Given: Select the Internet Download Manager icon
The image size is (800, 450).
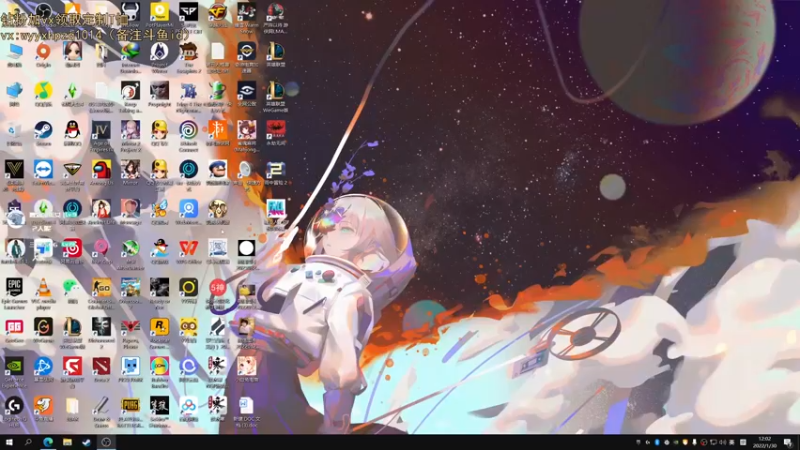Looking at the screenshot, I should tap(130, 52).
